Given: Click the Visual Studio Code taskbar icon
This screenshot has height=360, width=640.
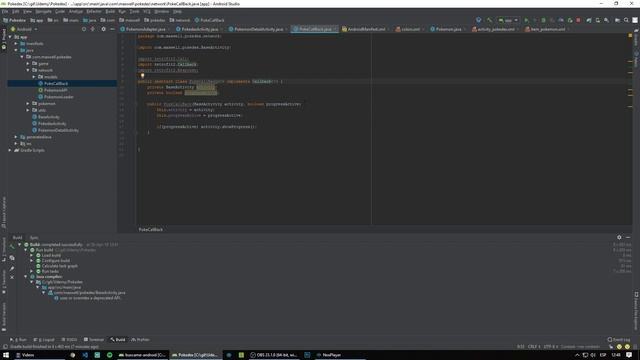Looking at the screenshot, I should coord(85,355).
